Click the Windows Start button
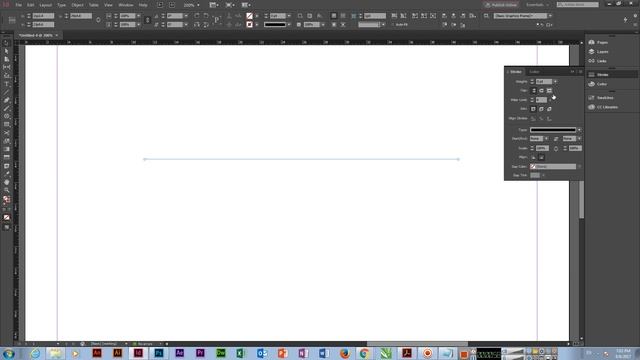This screenshot has width=640, height=360. (x=9, y=353)
